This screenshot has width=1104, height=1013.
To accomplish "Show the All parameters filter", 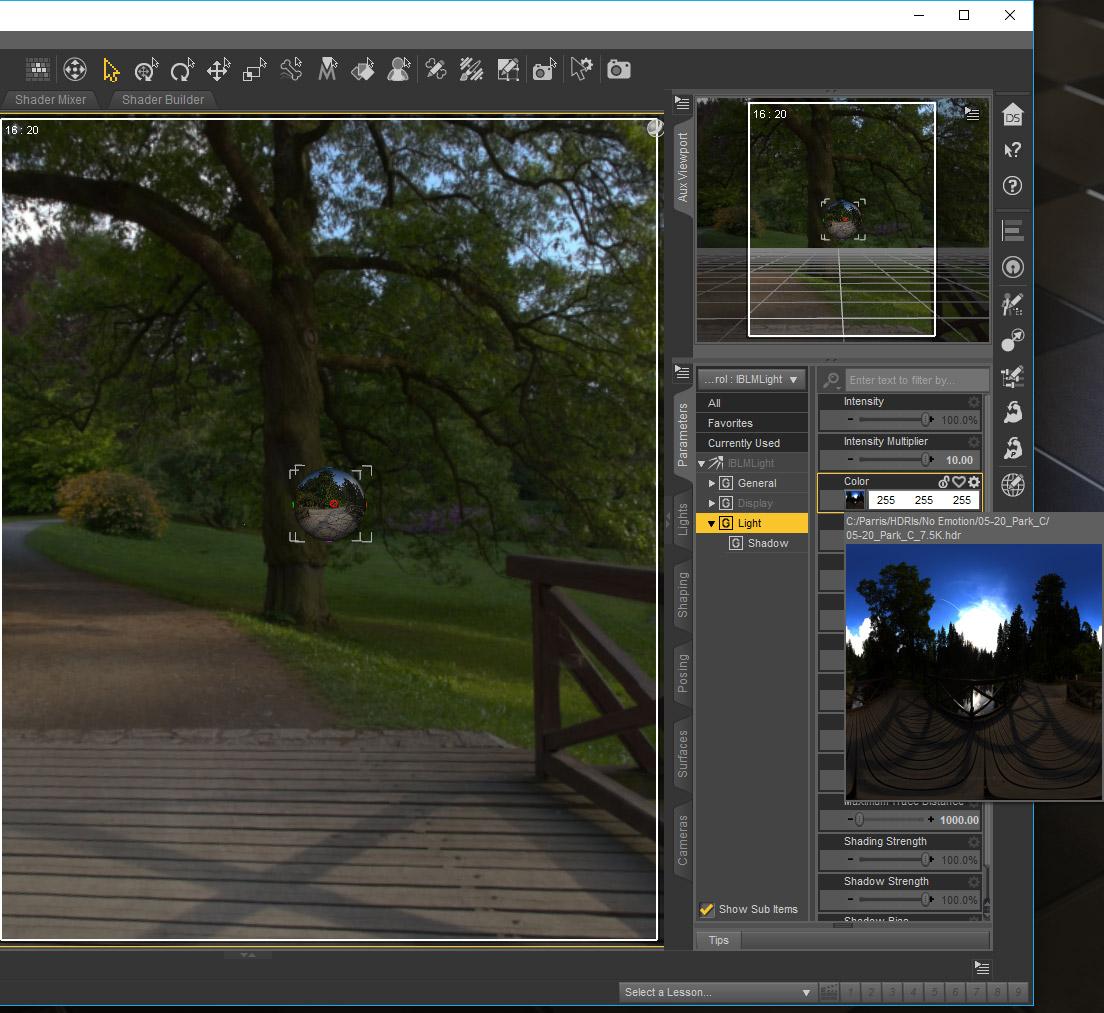I will (752, 403).
